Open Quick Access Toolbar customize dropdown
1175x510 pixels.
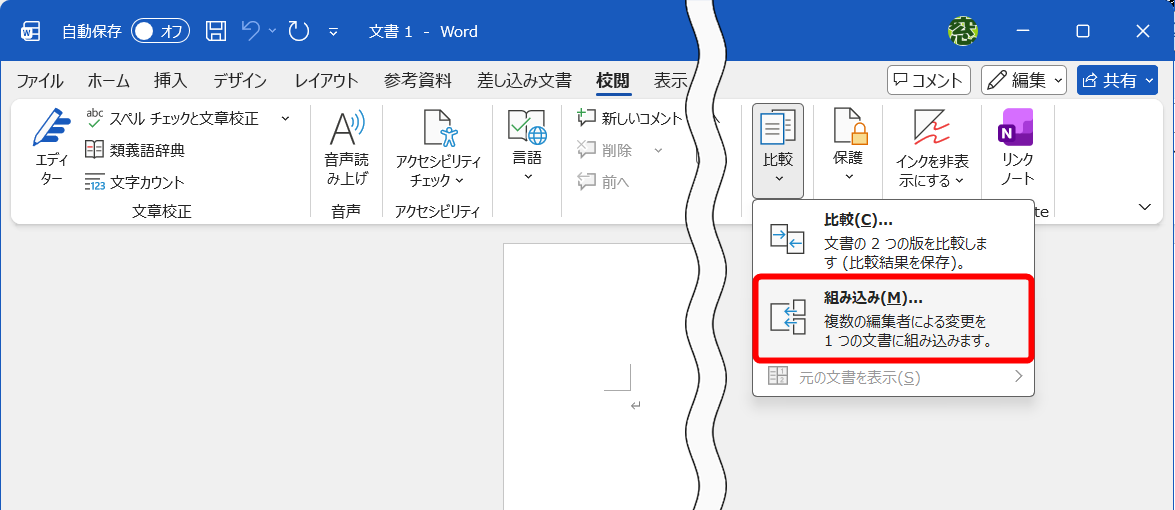click(x=333, y=32)
